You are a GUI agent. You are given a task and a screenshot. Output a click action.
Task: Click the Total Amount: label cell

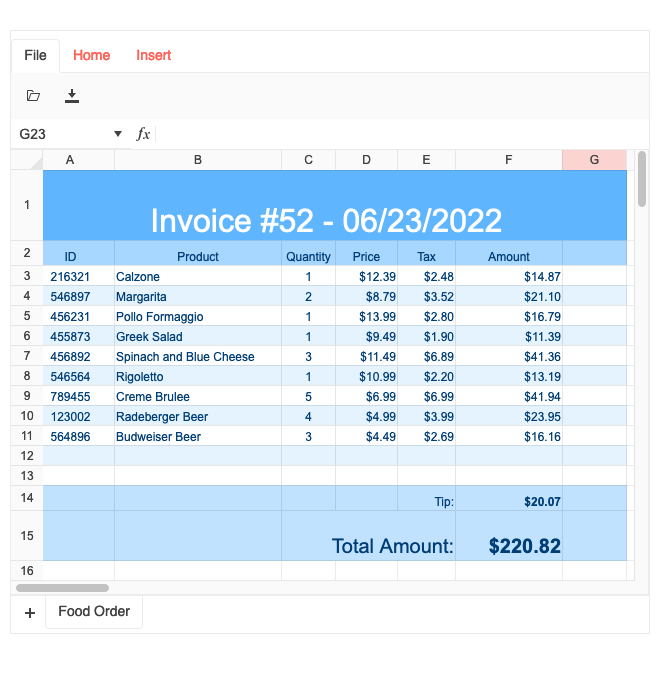[x=368, y=536]
